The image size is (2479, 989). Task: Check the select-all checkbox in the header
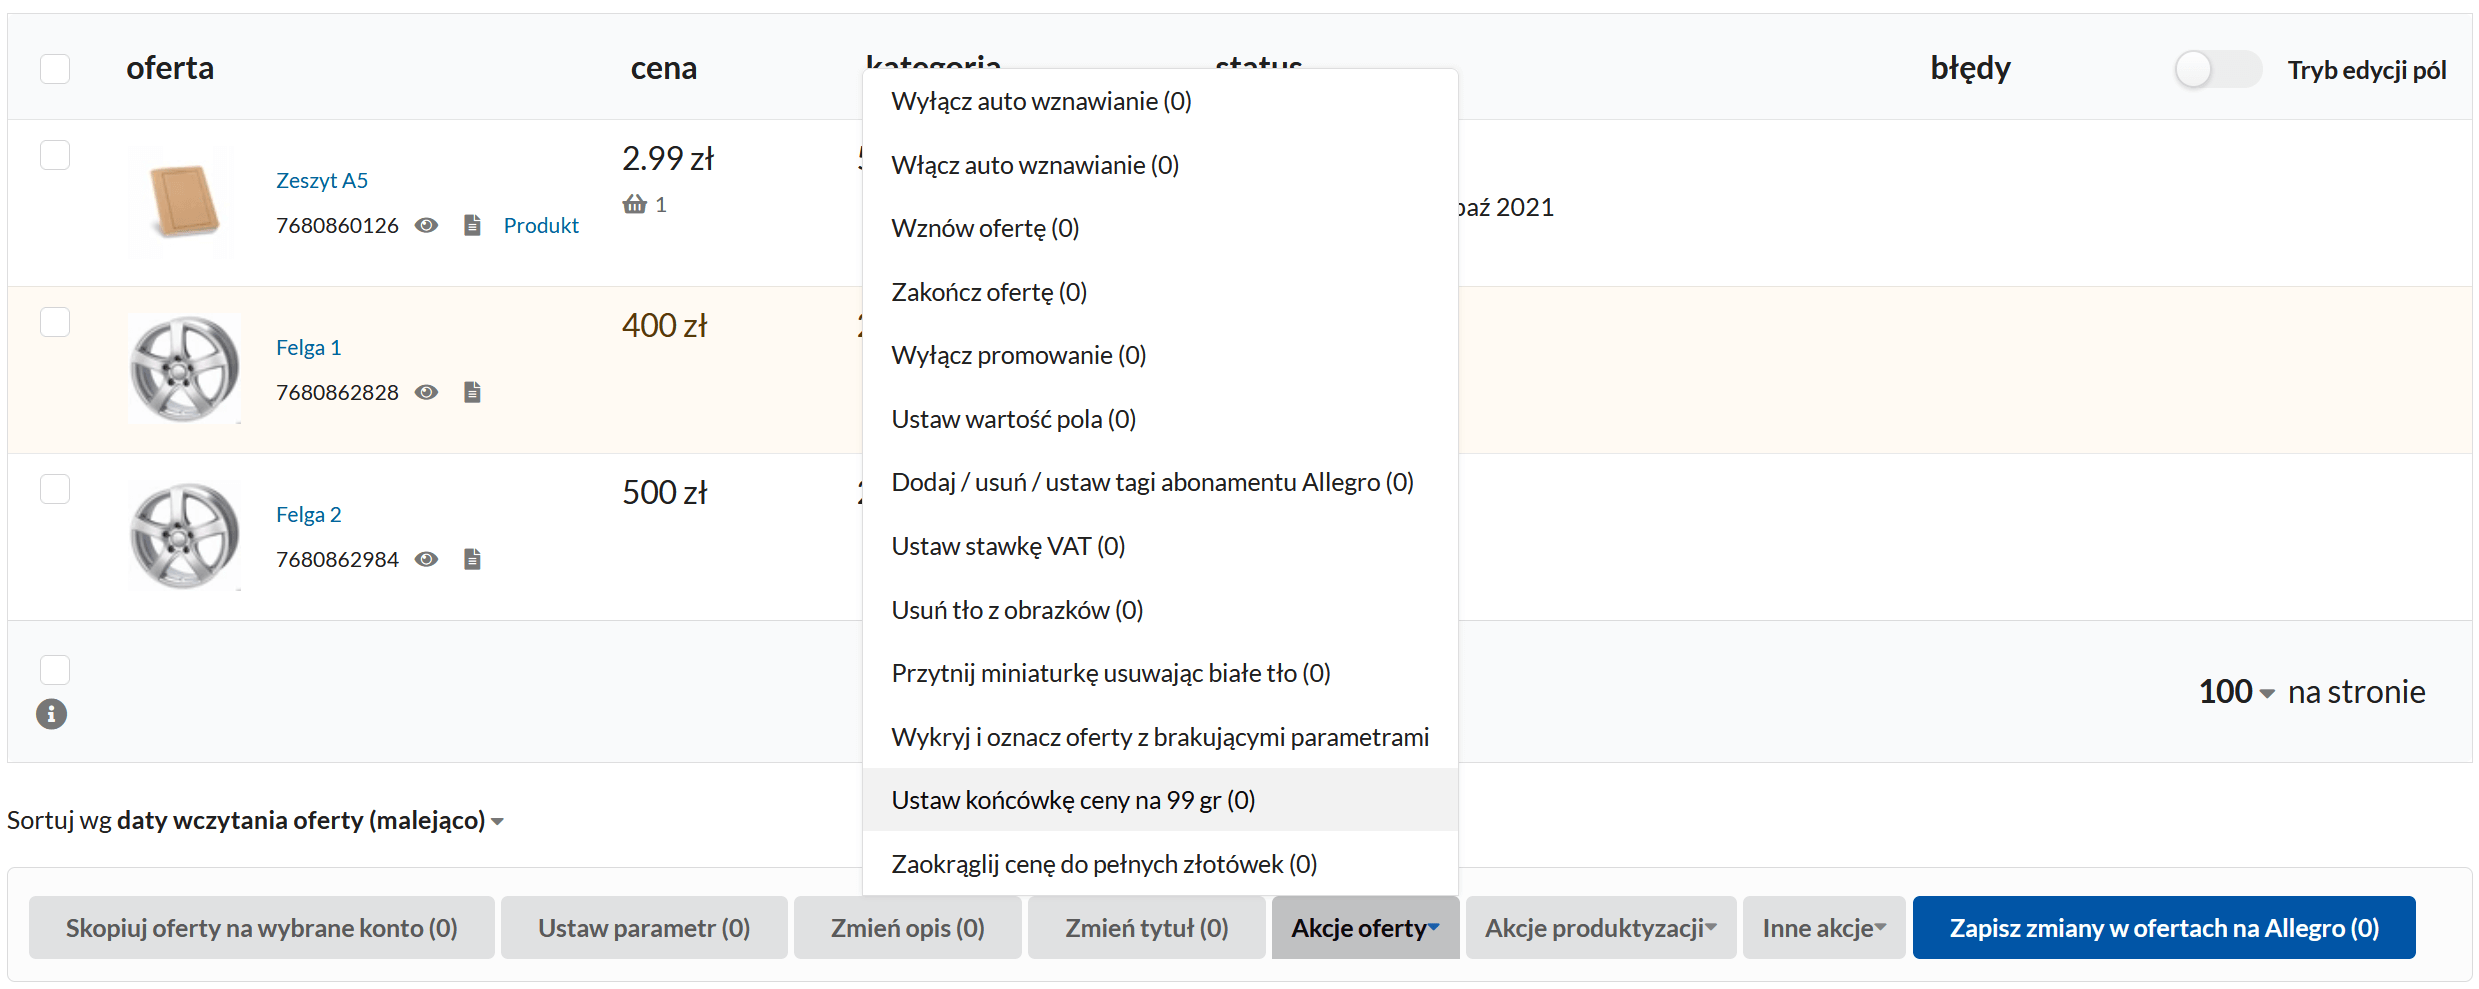[x=55, y=69]
